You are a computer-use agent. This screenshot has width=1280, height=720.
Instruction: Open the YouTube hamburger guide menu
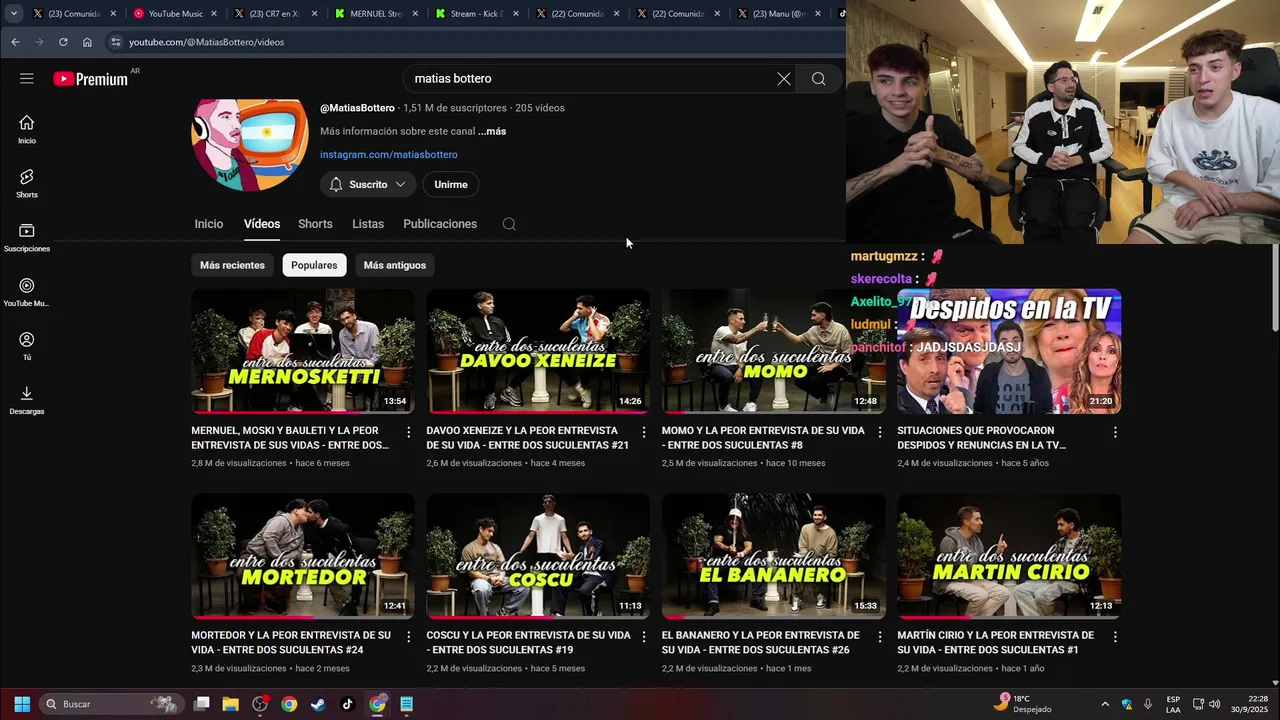click(x=27, y=78)
